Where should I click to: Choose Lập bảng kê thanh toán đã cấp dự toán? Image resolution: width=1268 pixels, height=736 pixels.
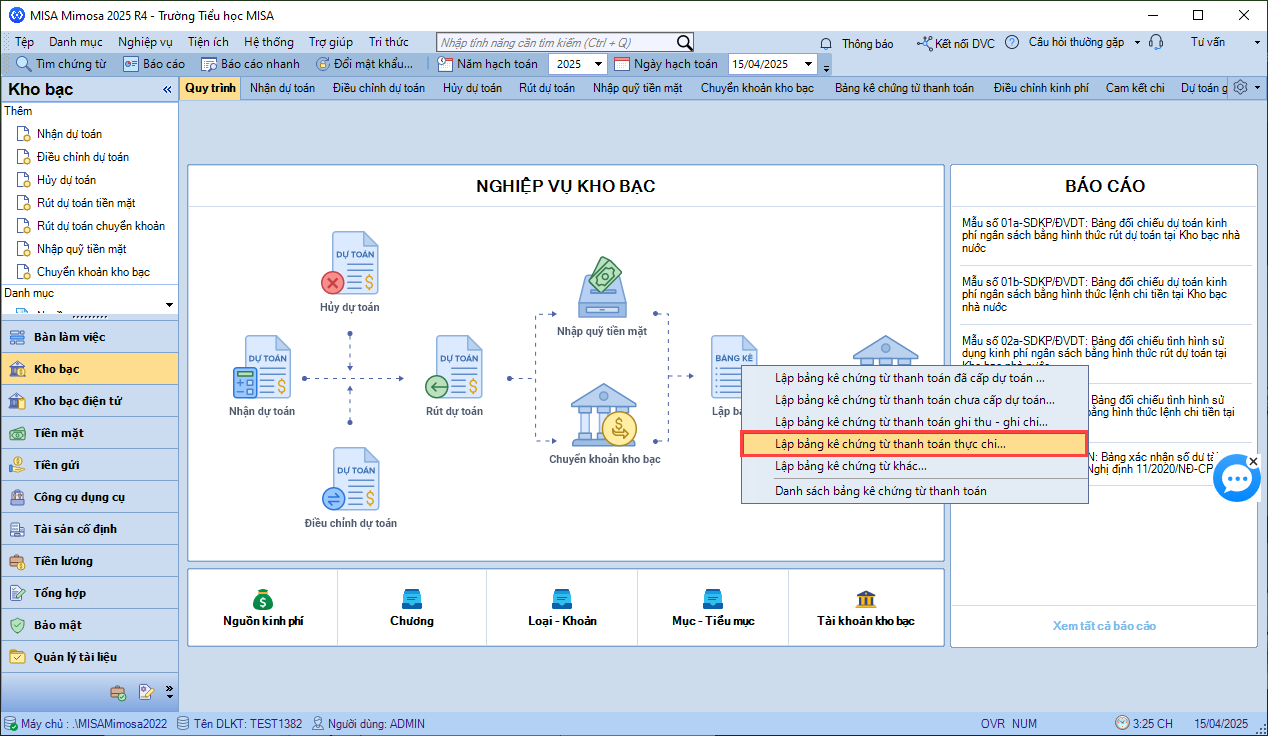pos(914,378)
